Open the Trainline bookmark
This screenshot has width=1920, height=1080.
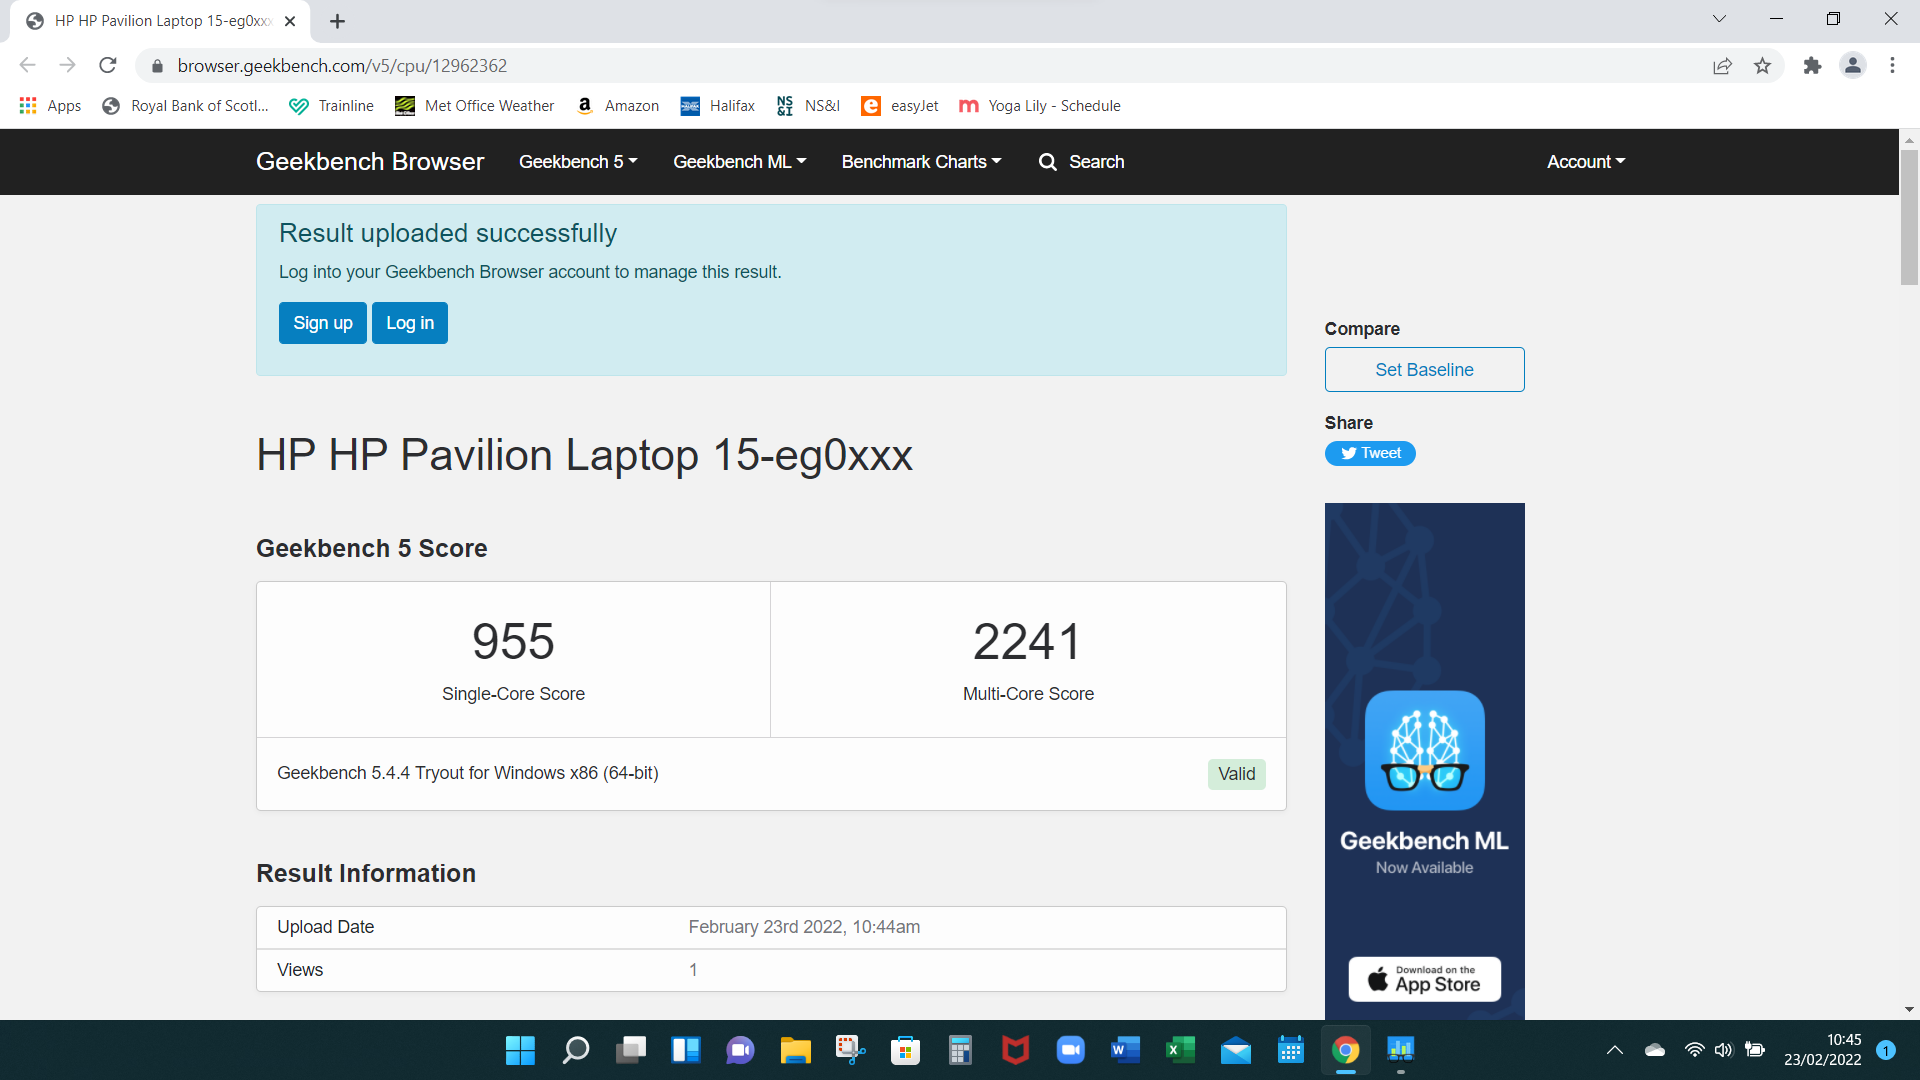pyautogui.click(x=331, y=106)
